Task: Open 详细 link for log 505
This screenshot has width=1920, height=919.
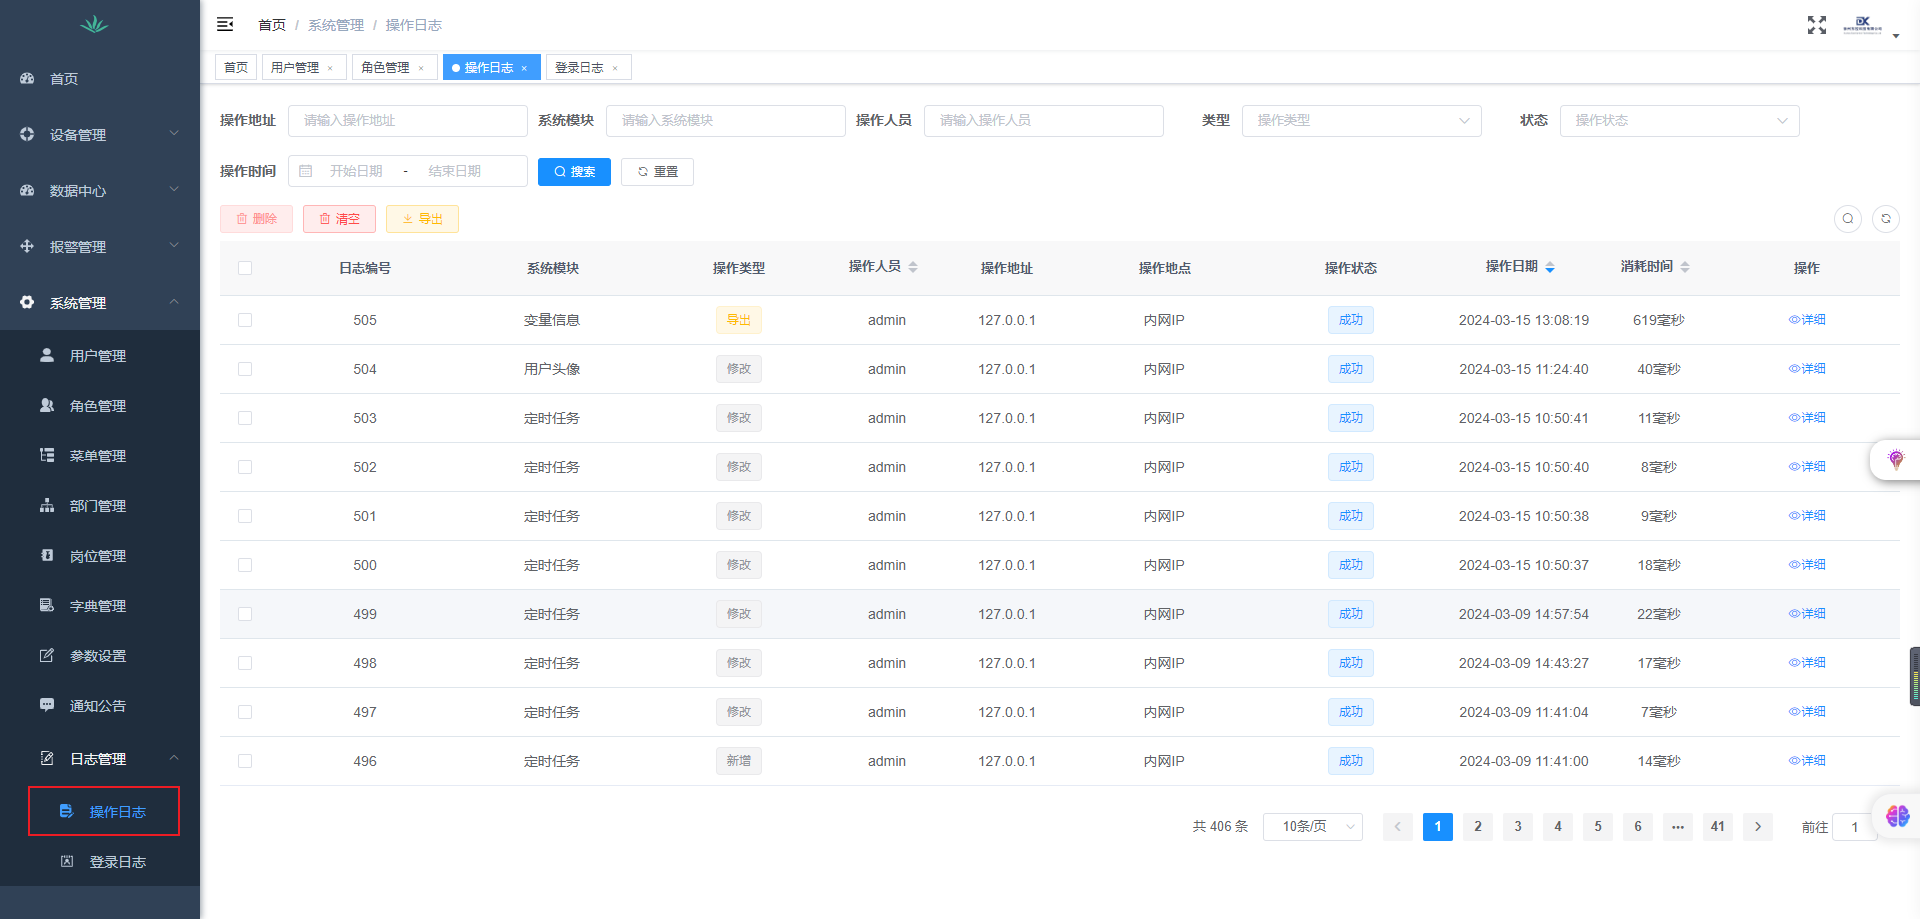Action: 1807,320
